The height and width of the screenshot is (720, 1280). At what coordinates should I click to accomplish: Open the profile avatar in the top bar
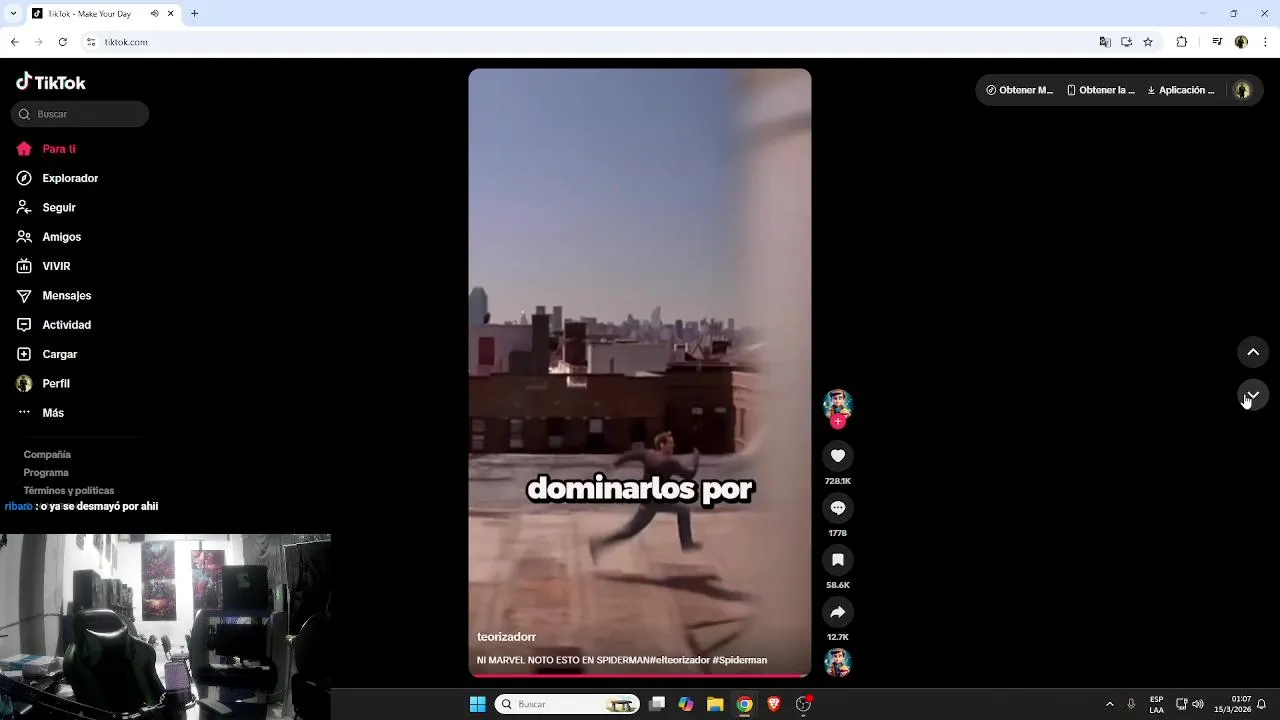pyautogui.click(x=1242, y=90)
